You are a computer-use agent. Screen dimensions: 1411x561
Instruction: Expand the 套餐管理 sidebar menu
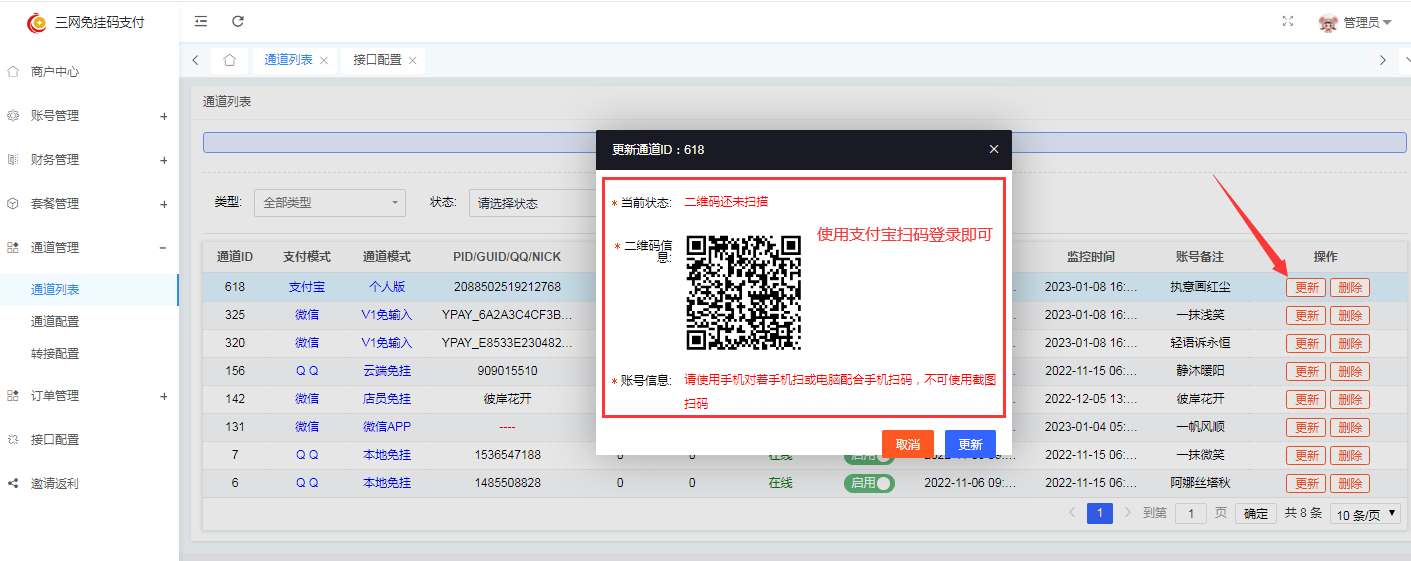pyautogui.click(x=90, y=204)
